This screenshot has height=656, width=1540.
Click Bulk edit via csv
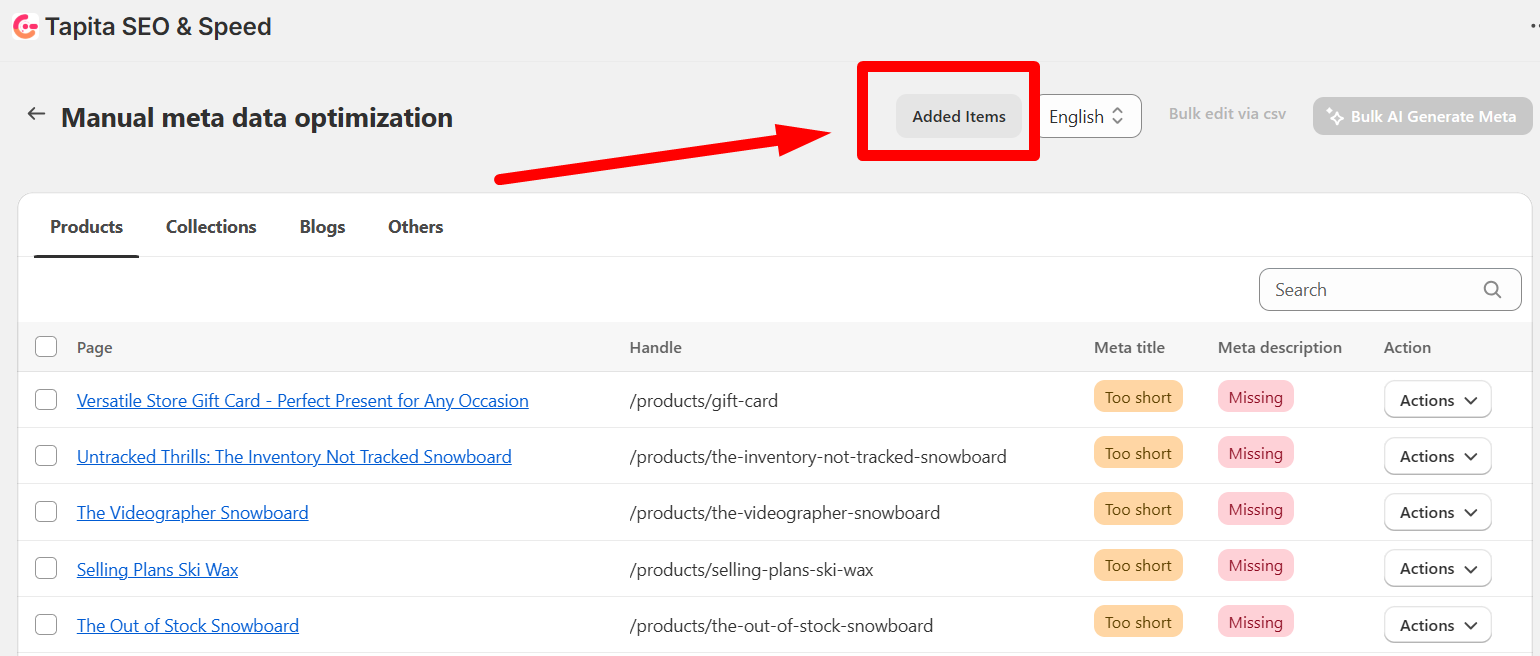pos(1227,114)
